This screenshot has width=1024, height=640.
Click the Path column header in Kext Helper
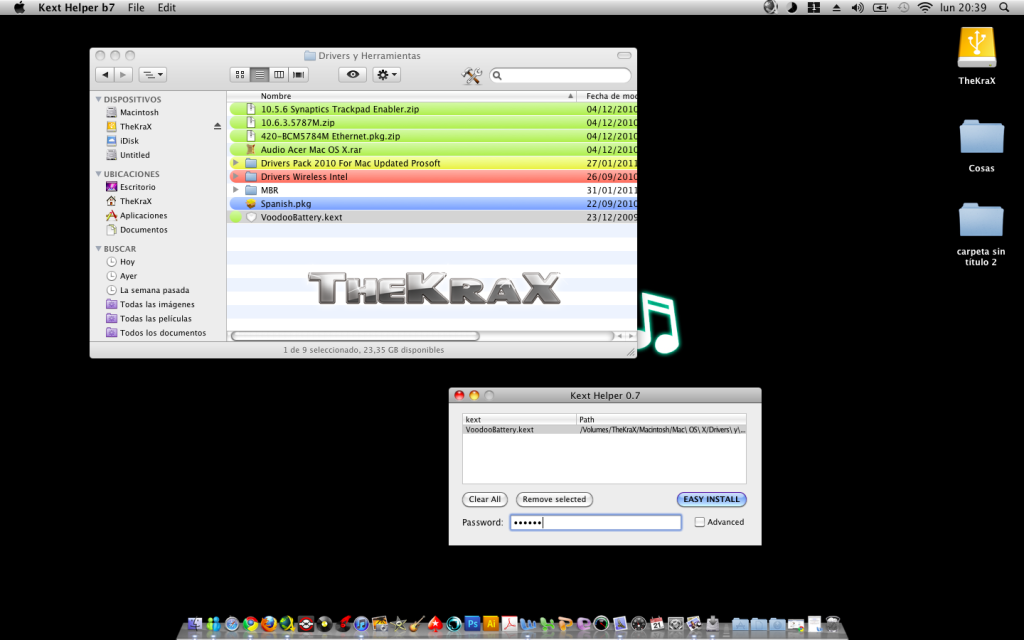coord(661,419)
